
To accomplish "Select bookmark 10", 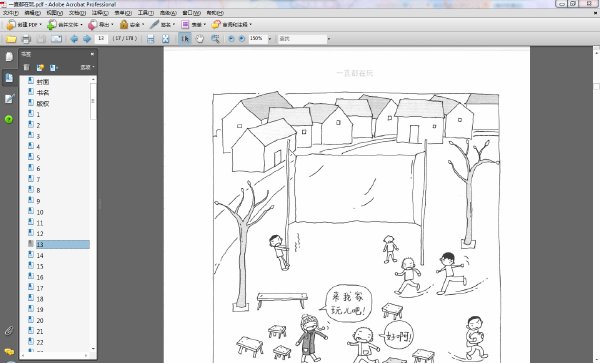I will pos(40,212).
